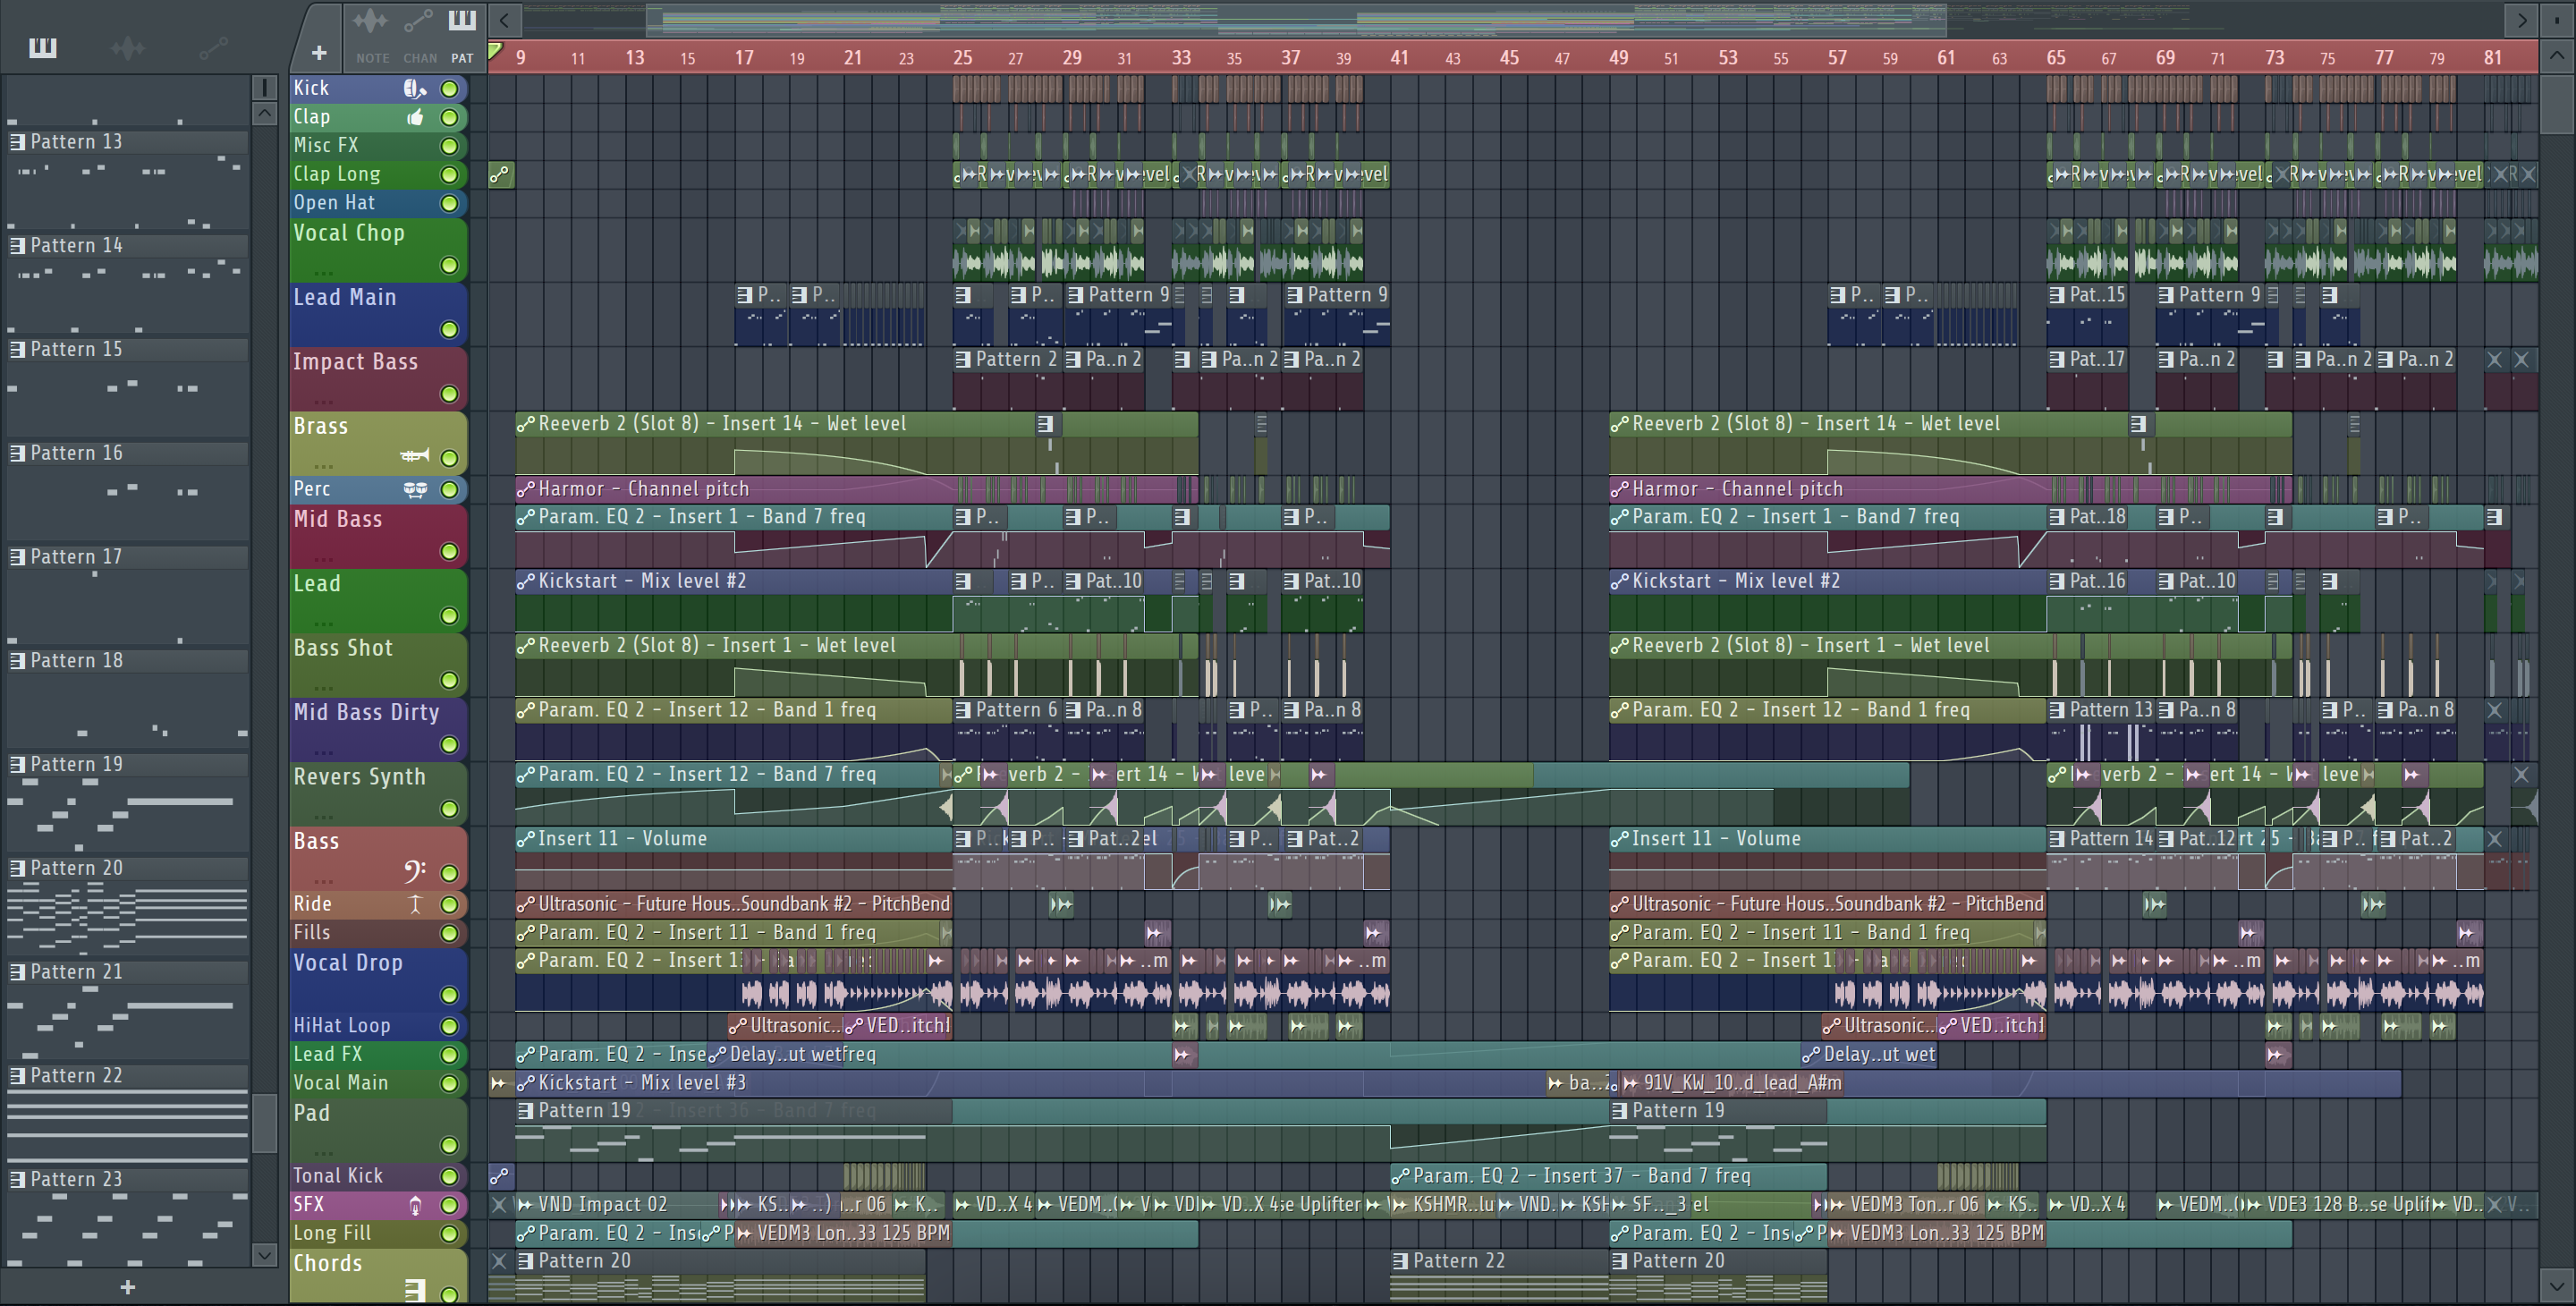
Task: Select the VND Impact 02 audio clip
Action: [617, 1205]
